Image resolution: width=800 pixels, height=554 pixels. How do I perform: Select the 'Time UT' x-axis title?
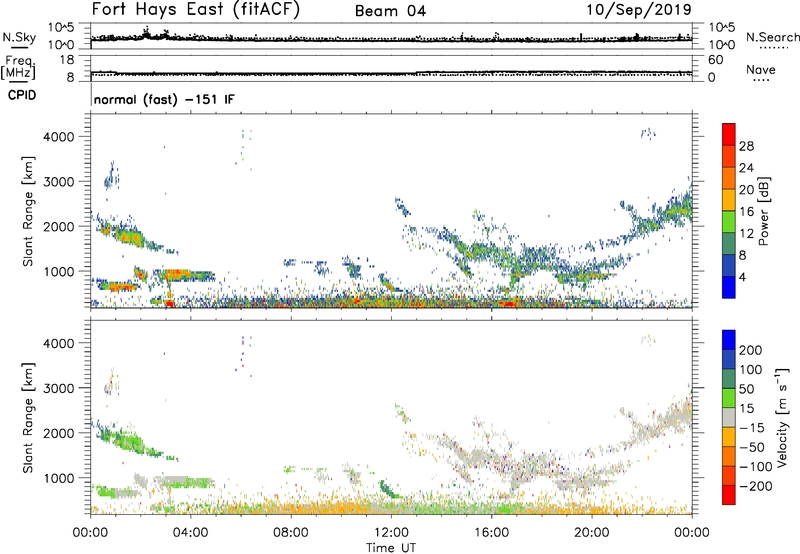tap(391, 547)
